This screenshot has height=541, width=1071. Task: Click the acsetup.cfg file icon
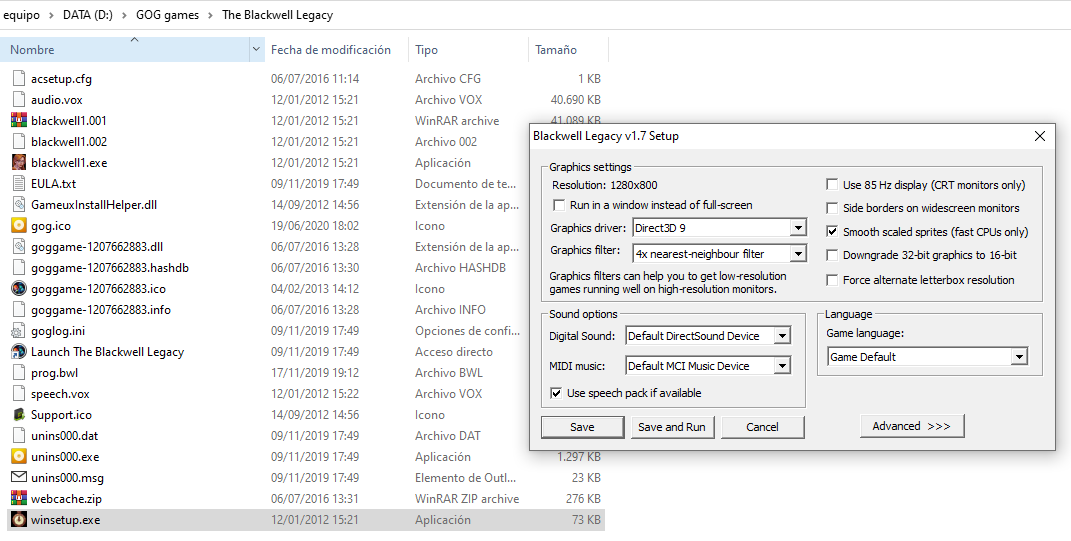coord(18,79)
